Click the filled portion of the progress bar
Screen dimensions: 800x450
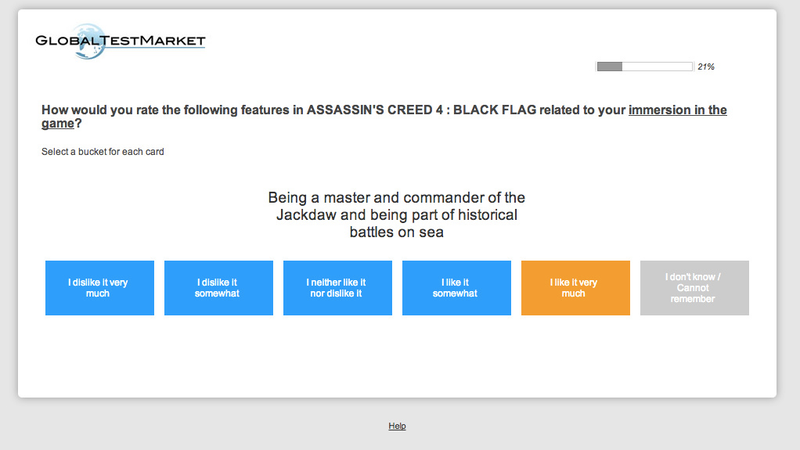[610, 66]
